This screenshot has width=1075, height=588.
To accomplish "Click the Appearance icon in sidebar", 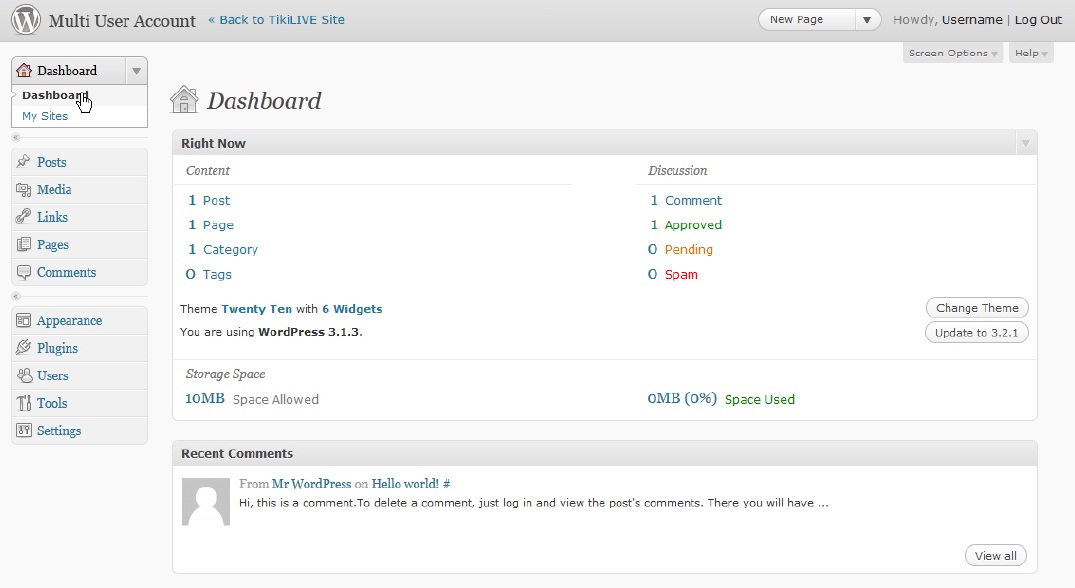I will coord(23,320).
